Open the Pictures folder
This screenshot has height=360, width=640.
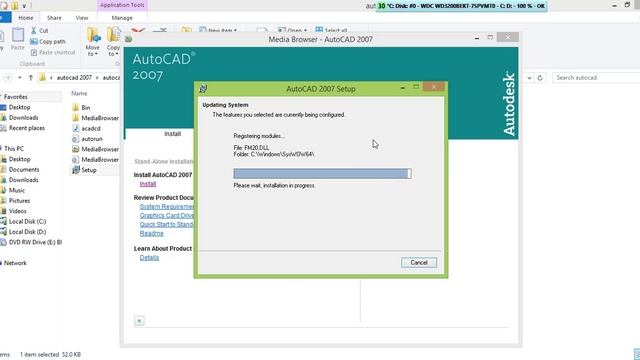click(x=19, y=201)
